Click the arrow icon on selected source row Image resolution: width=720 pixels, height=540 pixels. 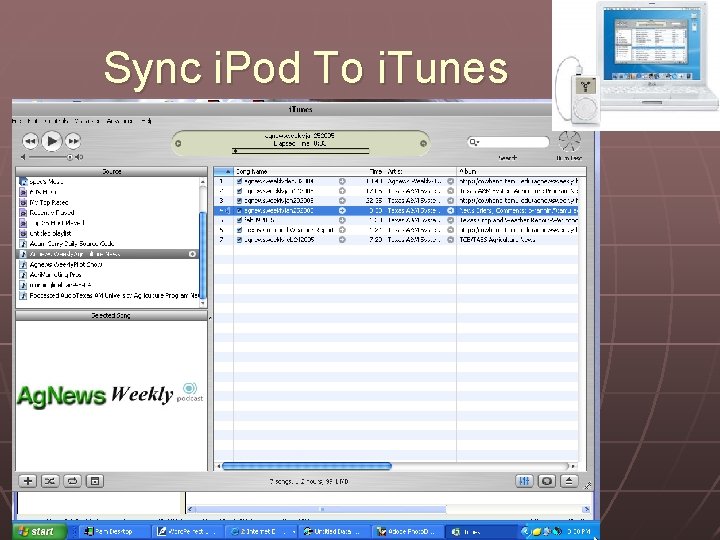(x=192, y=254)
